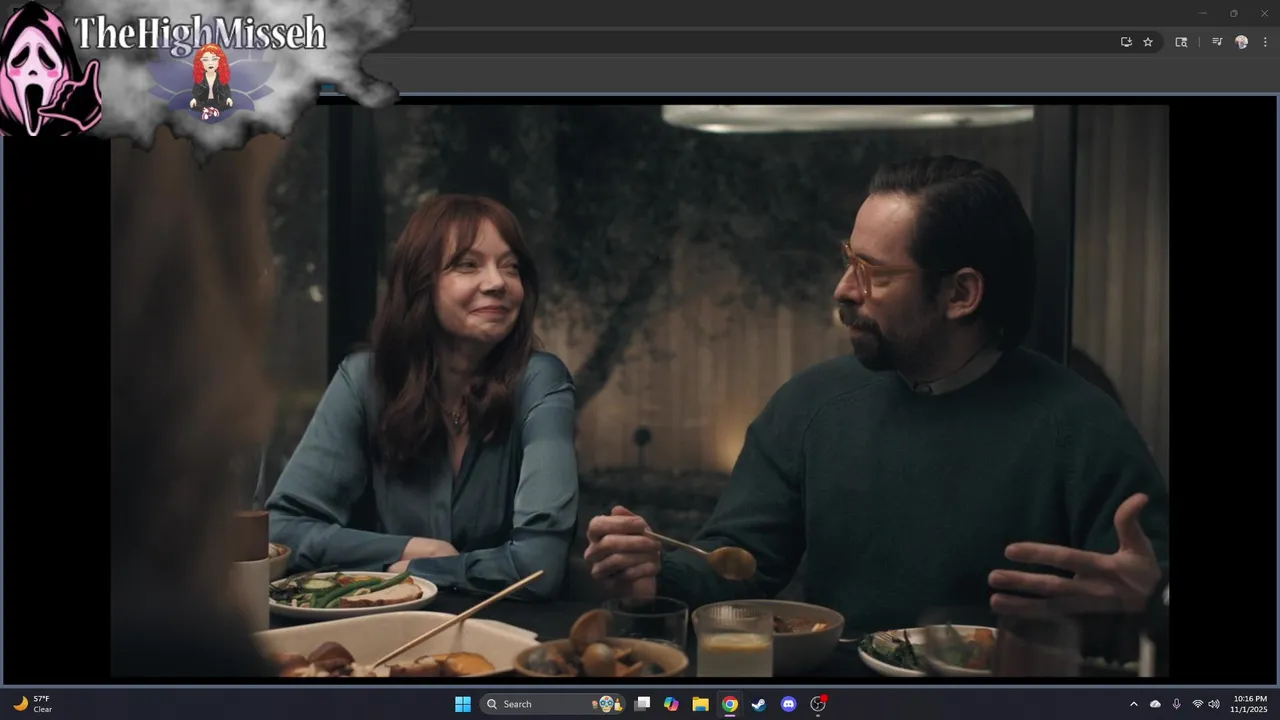Launch Copilot from the taskbar

672,704
